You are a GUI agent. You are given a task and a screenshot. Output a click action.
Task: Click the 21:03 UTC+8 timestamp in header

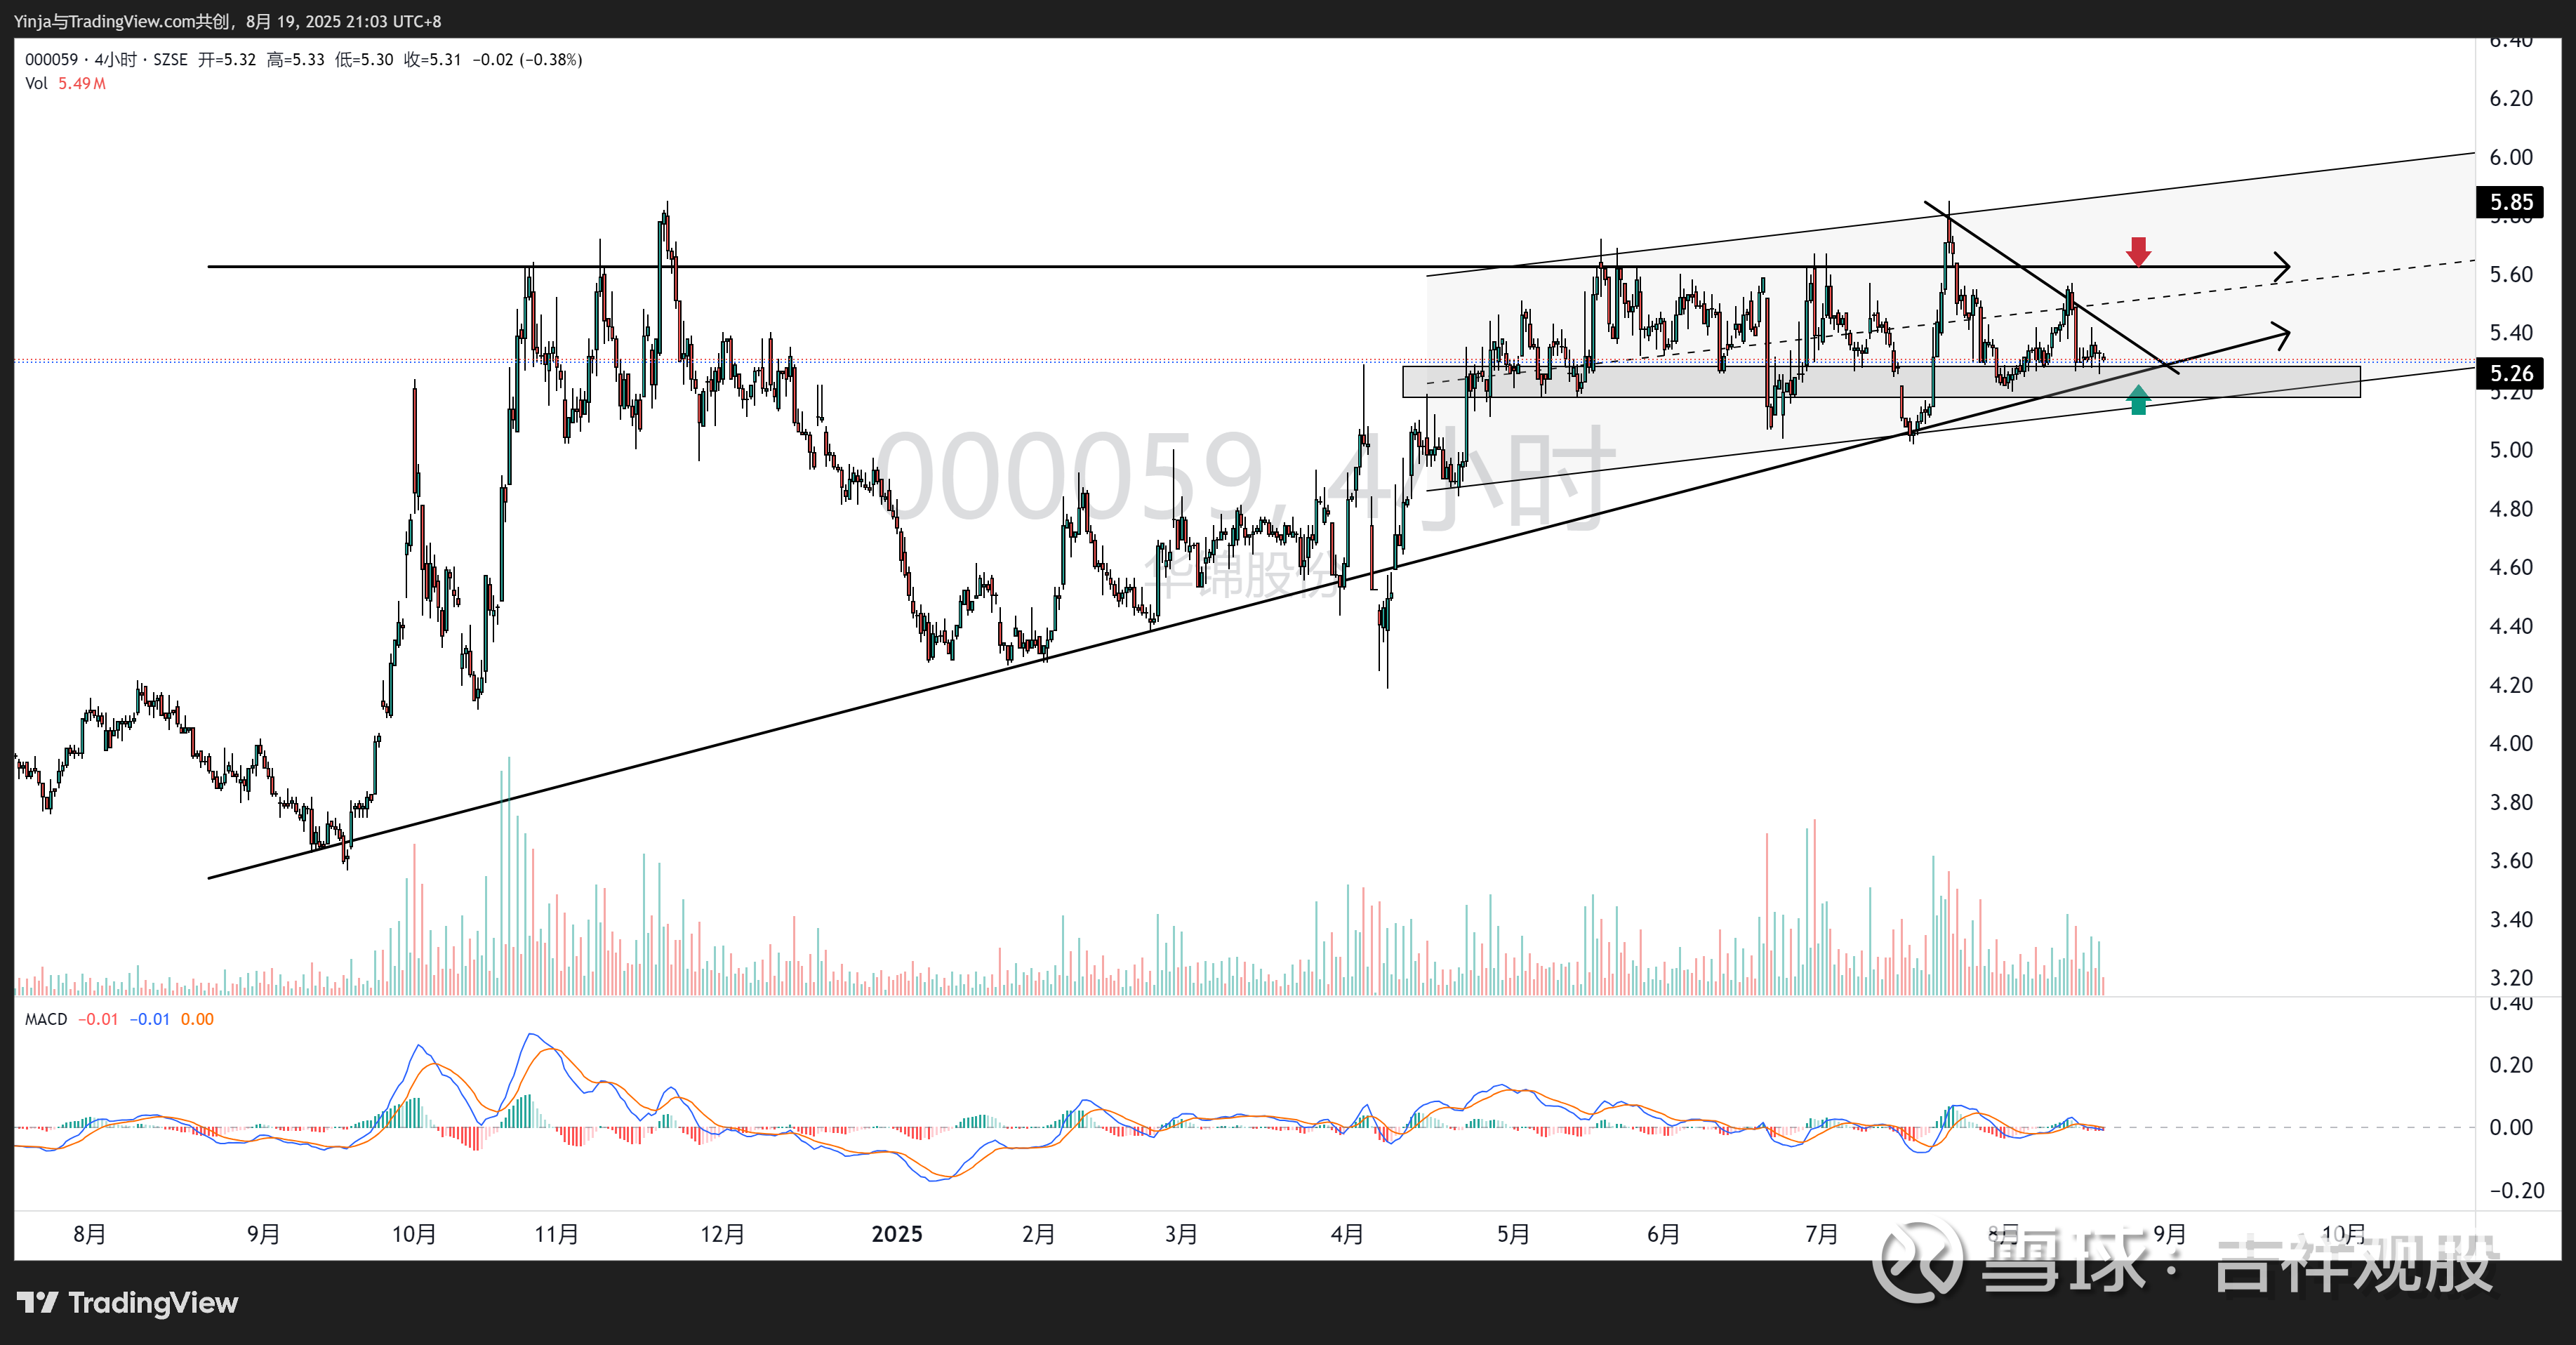[x=394, y=21]
